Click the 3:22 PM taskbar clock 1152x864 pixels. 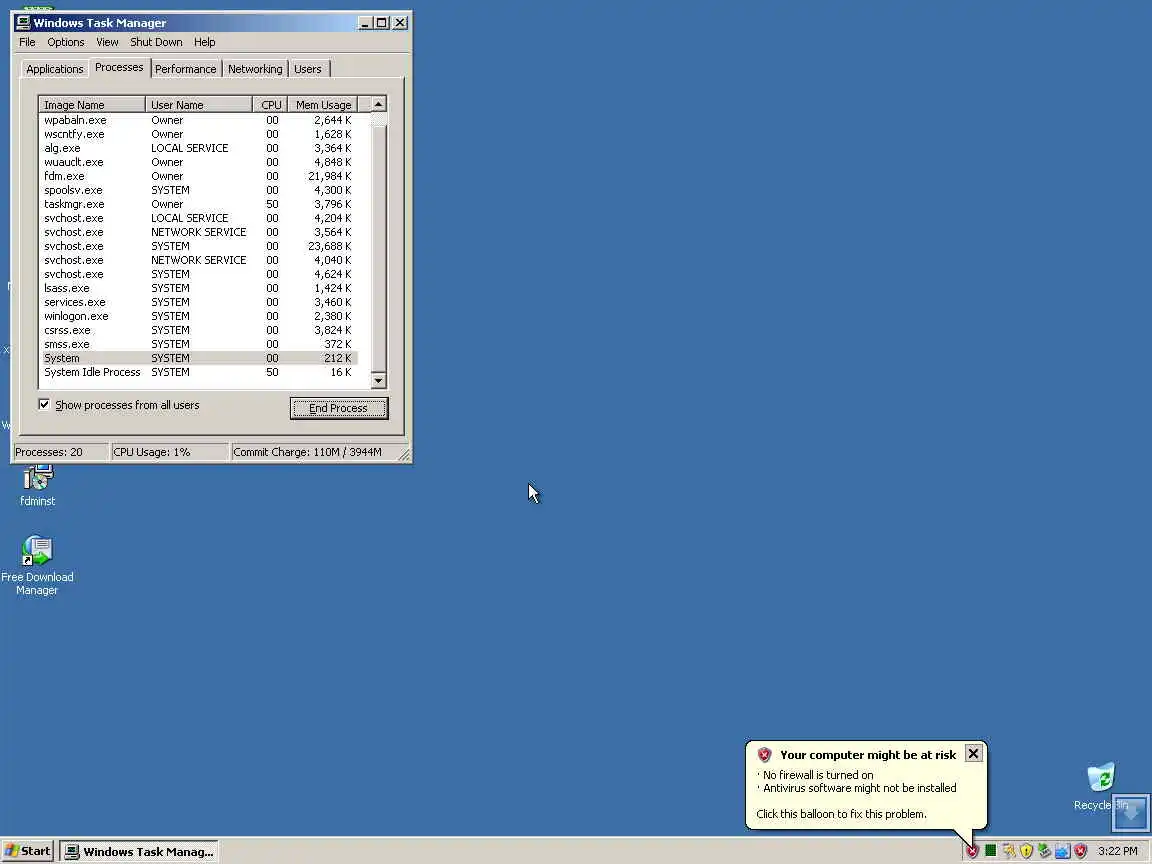tap(1117, 851)
